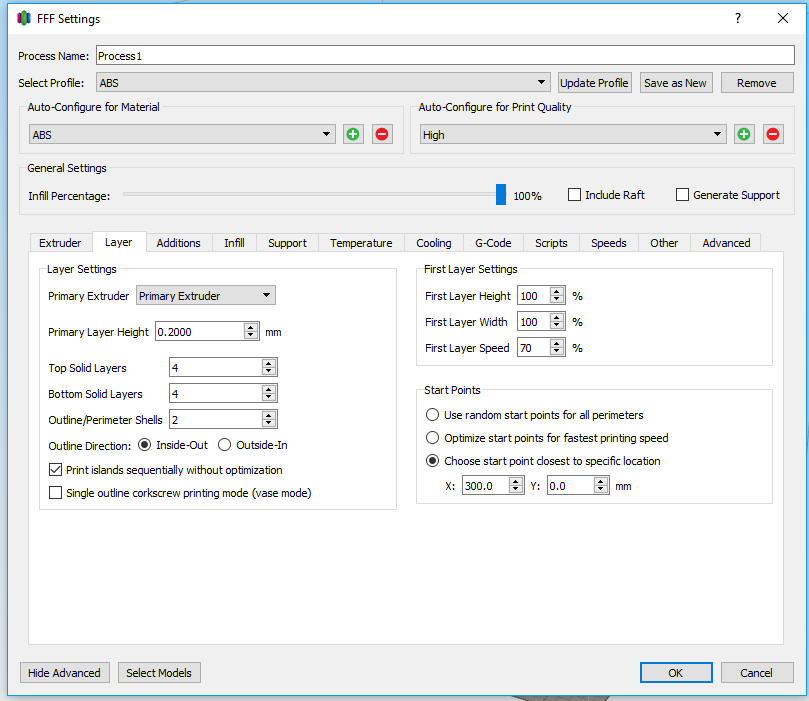Viewport: 809px width, 701px height.
Task: Decrease Top Solid Layers with down arrow
Action: tap(268, 371)
